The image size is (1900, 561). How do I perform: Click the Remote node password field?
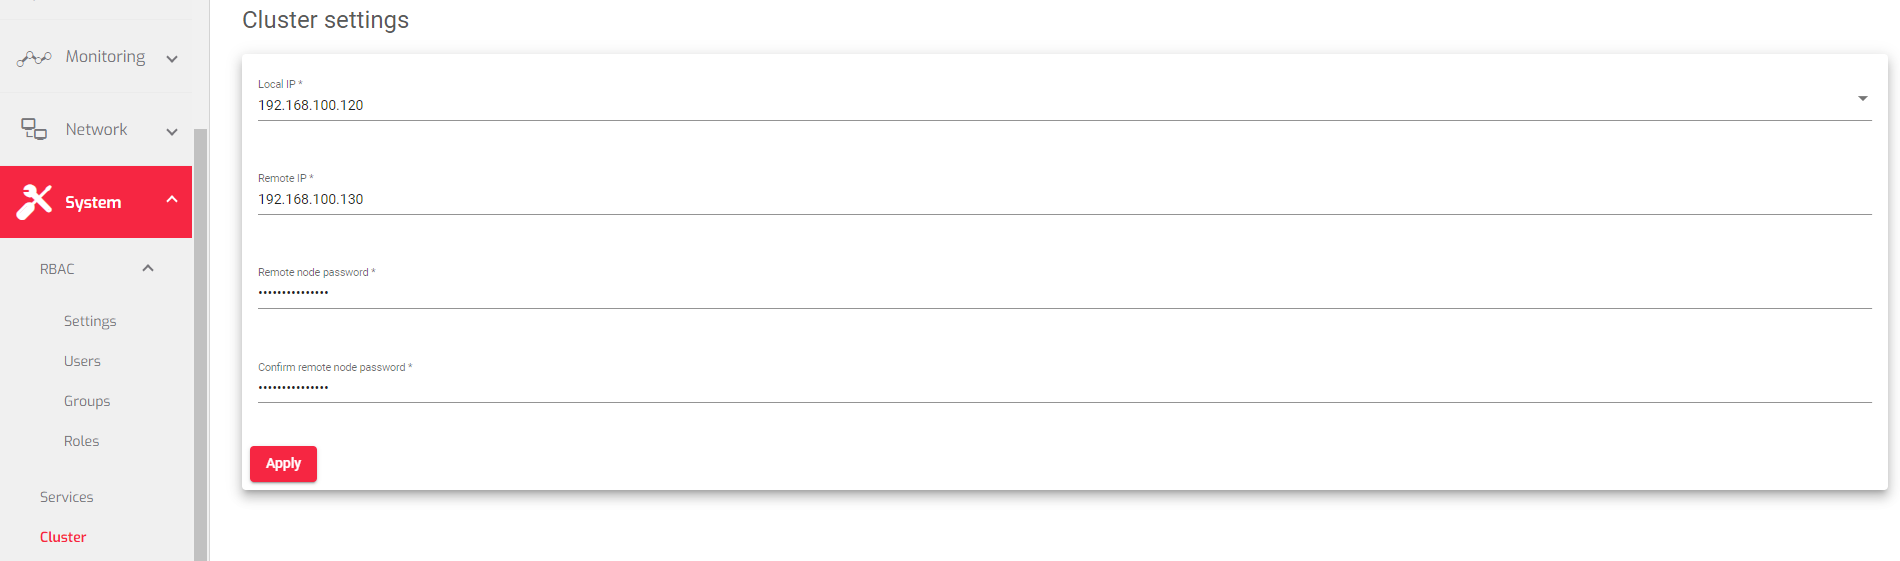pyautogui.click(x=1064, y=293)
